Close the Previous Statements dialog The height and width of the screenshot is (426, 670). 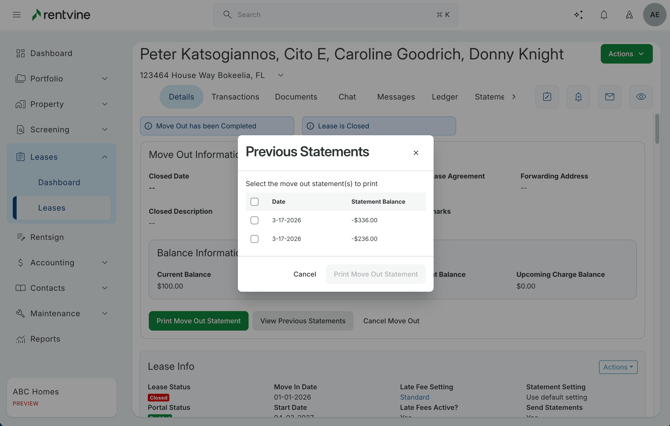pos(416,153)
